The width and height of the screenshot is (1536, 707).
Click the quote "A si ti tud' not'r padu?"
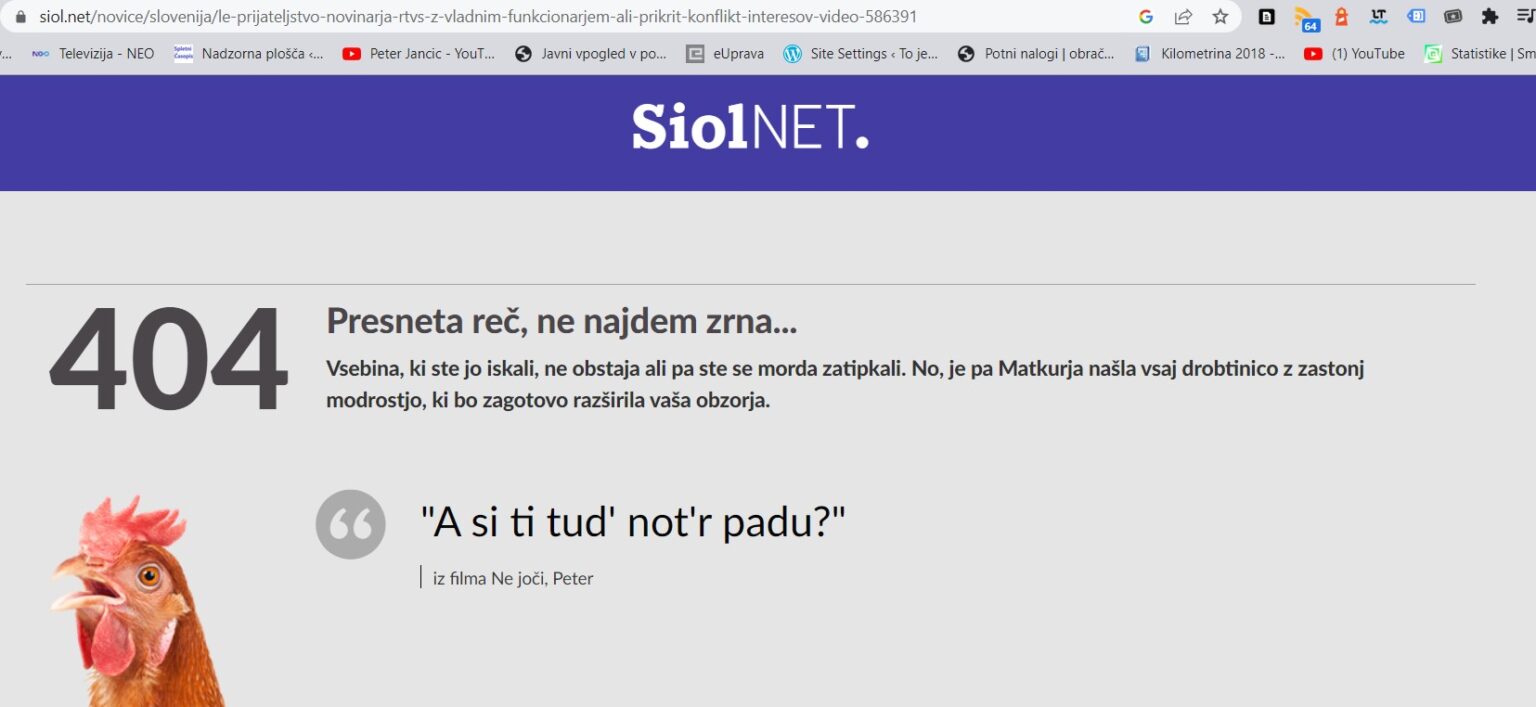coord(633,522)
